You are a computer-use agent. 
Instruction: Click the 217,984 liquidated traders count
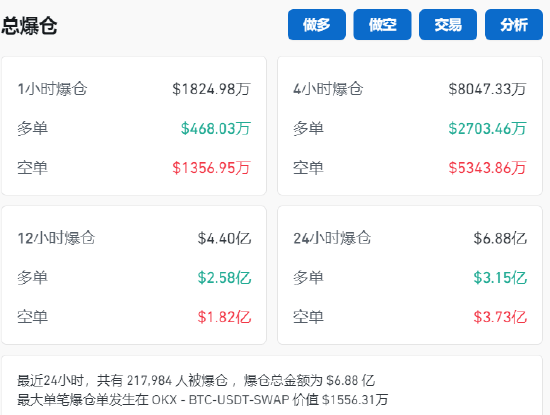coord(149,381)
